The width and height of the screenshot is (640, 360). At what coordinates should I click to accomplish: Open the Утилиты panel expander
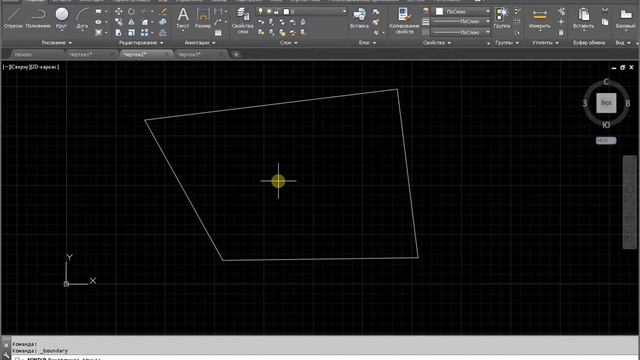click(x=545, y=42)
